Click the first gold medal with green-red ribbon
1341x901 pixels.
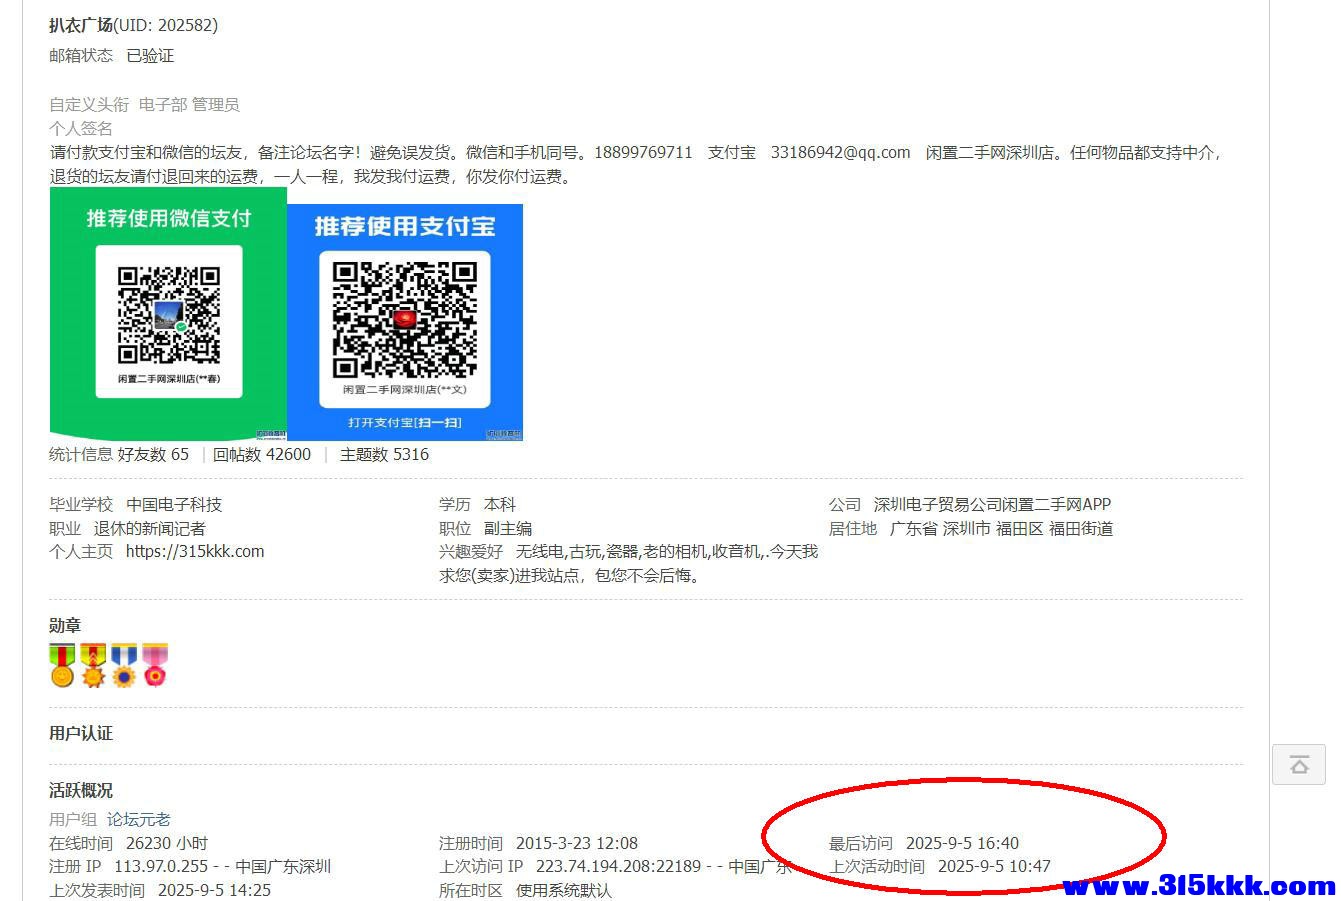tap(62, 665)
